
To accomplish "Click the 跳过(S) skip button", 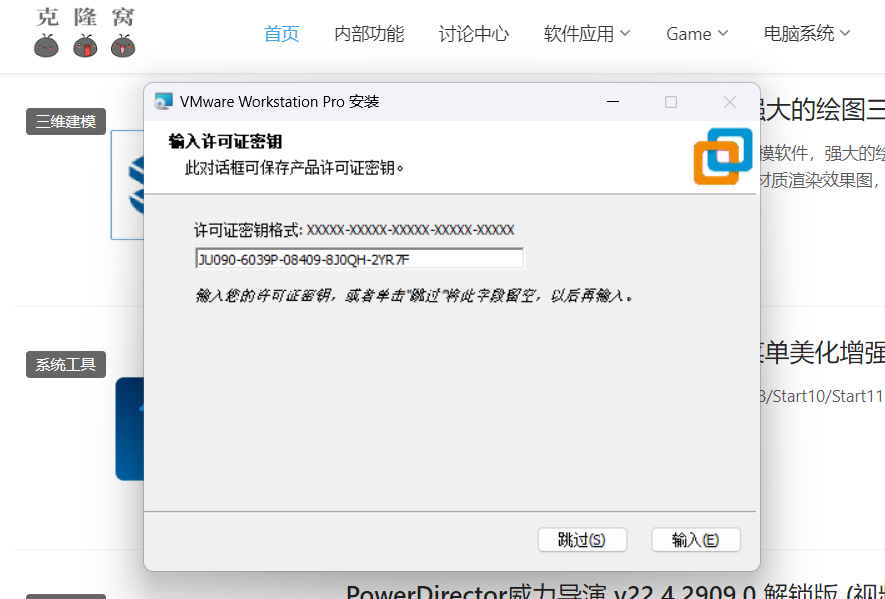I will click(x=582, y=540).
